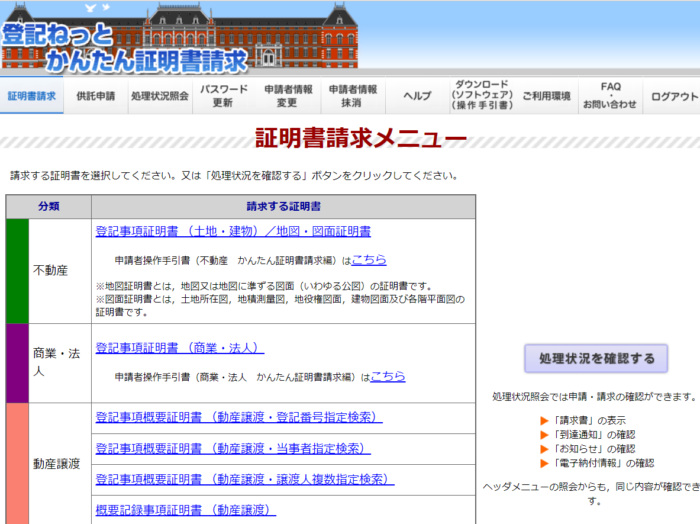Select 供託申請 in the header menu
Screen dimensions: 700x524
[95, 97]
